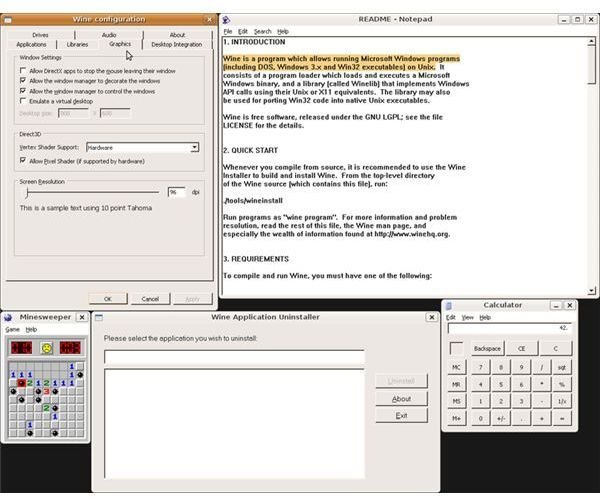The image size is (600, 498).
Task: Click the Notepad title bar app icon
Action: [226, 20]
